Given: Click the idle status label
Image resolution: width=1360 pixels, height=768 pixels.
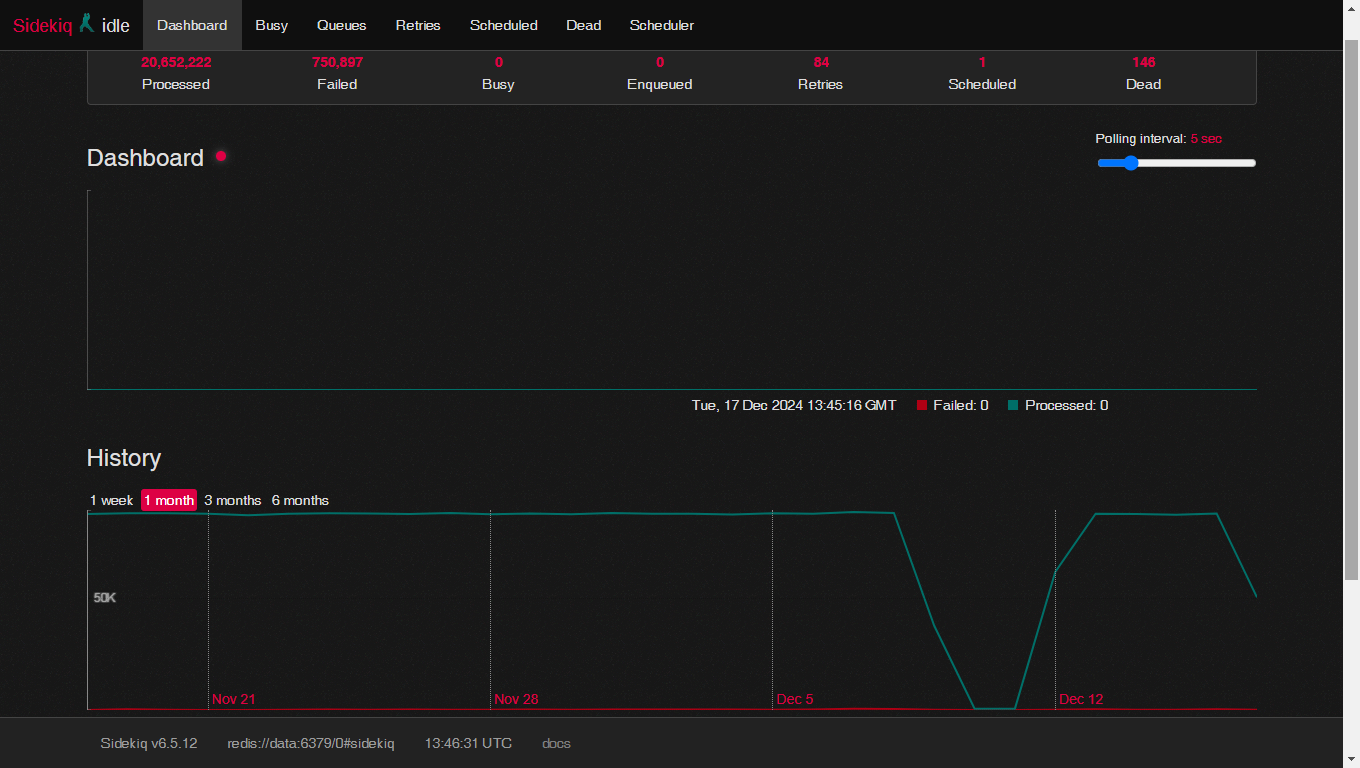Looking at the screenshot, I should pos(116,26).
